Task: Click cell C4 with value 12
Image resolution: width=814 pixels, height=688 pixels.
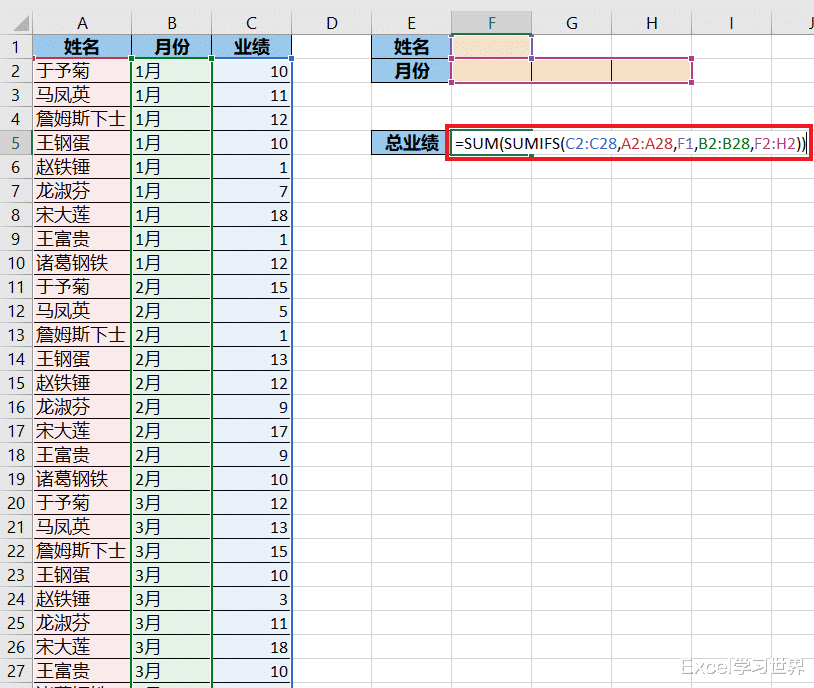Action: (x=252, y=119)
